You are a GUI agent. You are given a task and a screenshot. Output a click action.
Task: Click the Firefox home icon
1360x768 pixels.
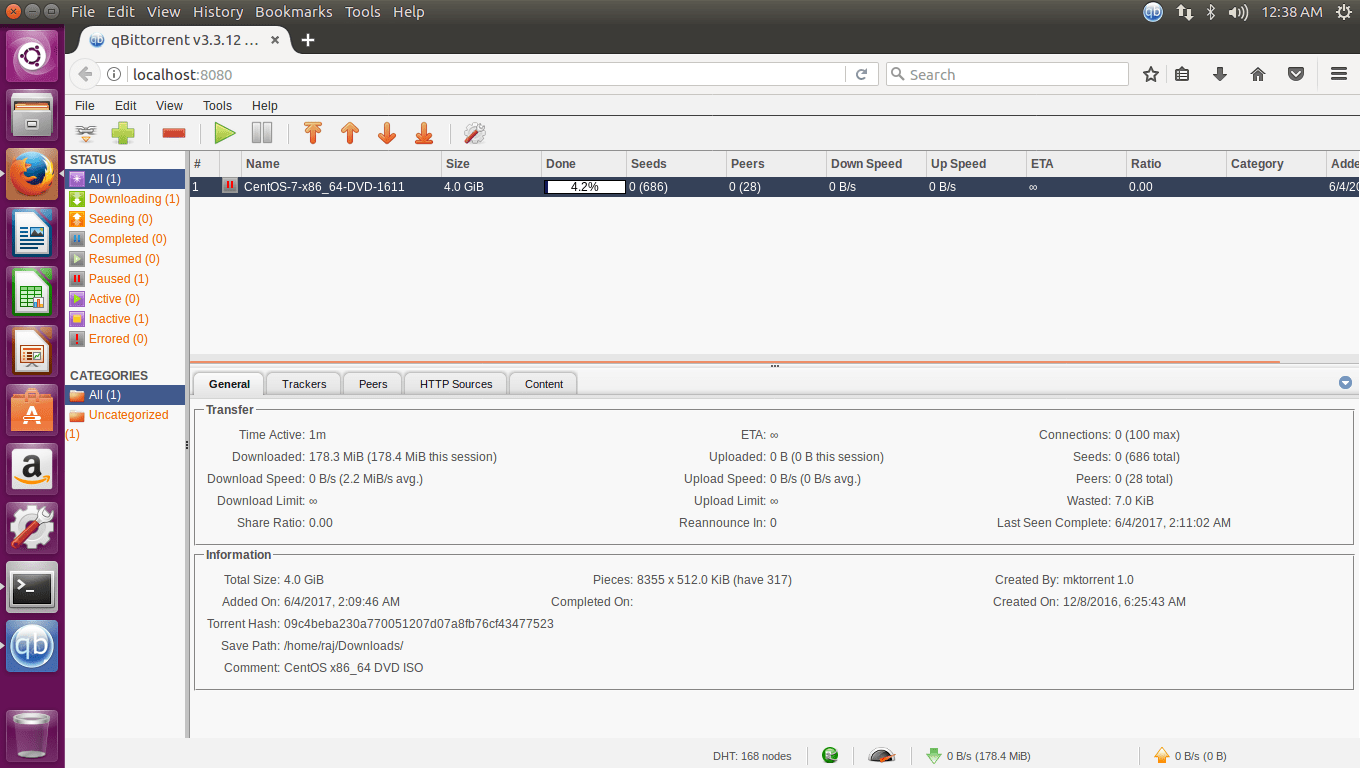click(1258, 74)
